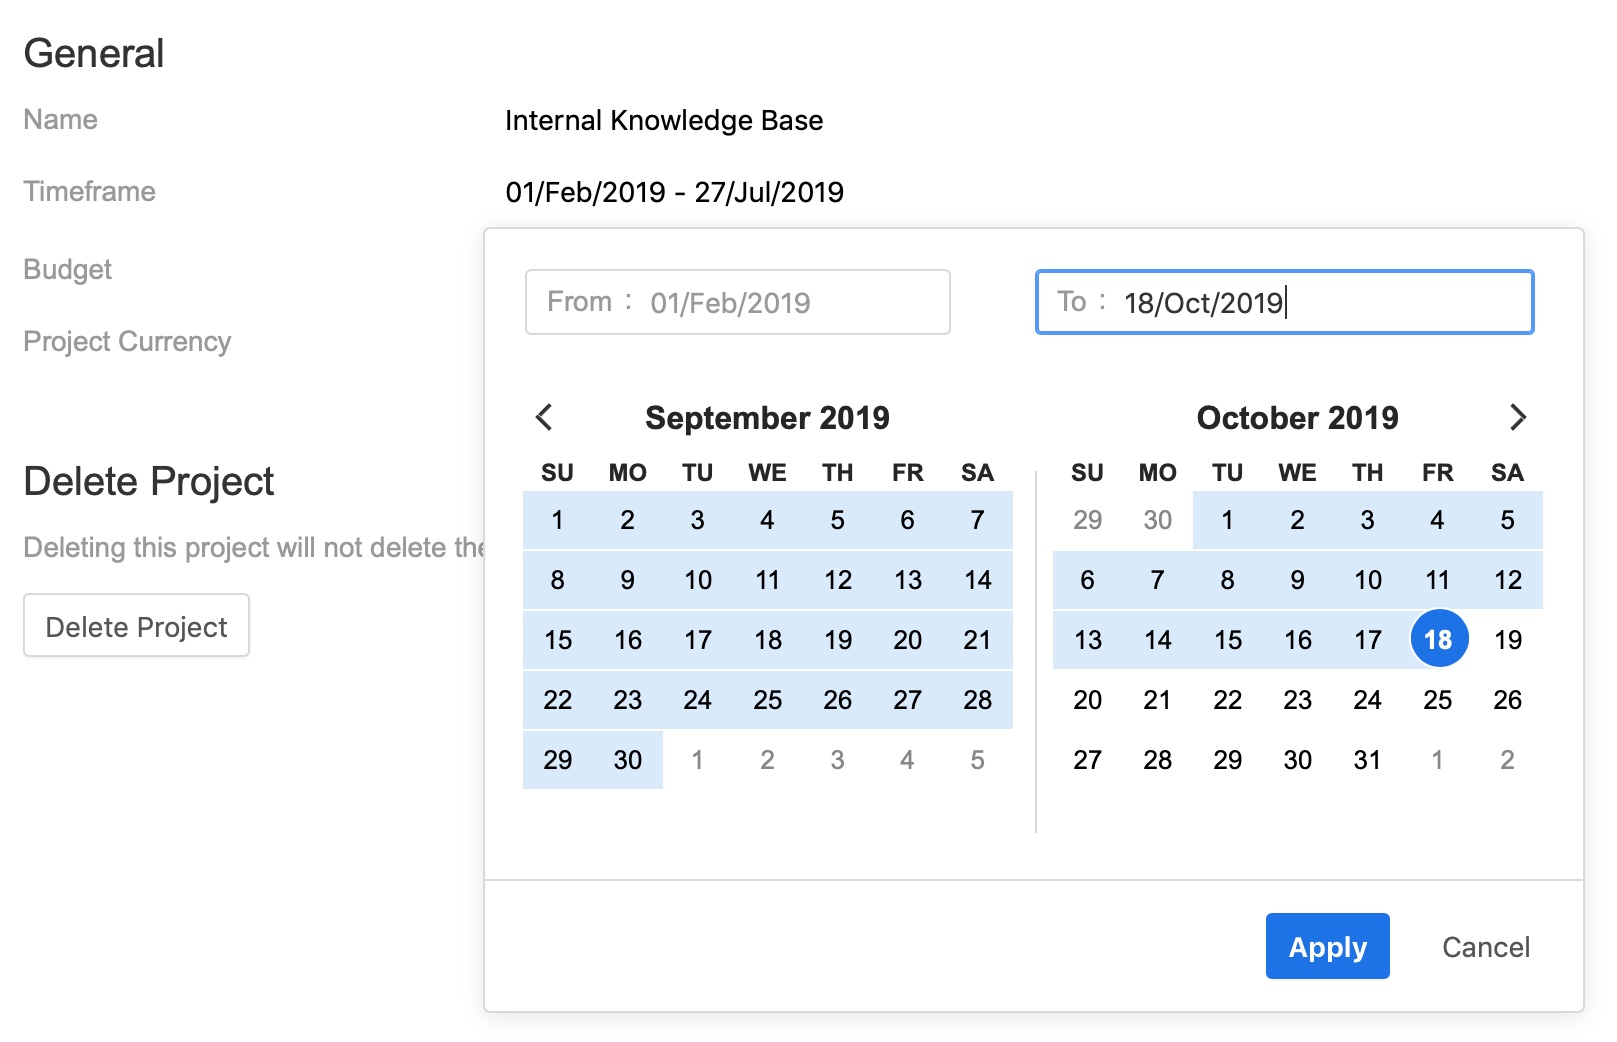Pick October 25 in the calendar

1438,700
